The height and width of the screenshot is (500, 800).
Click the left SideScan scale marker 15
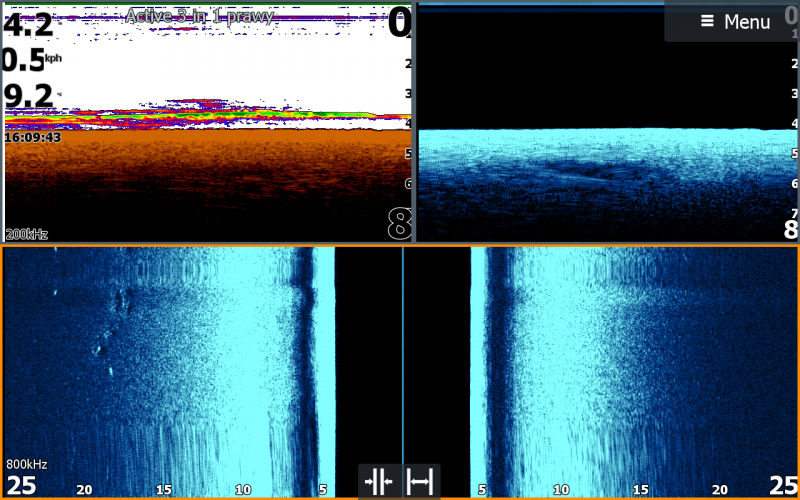[x=164, y=490]
